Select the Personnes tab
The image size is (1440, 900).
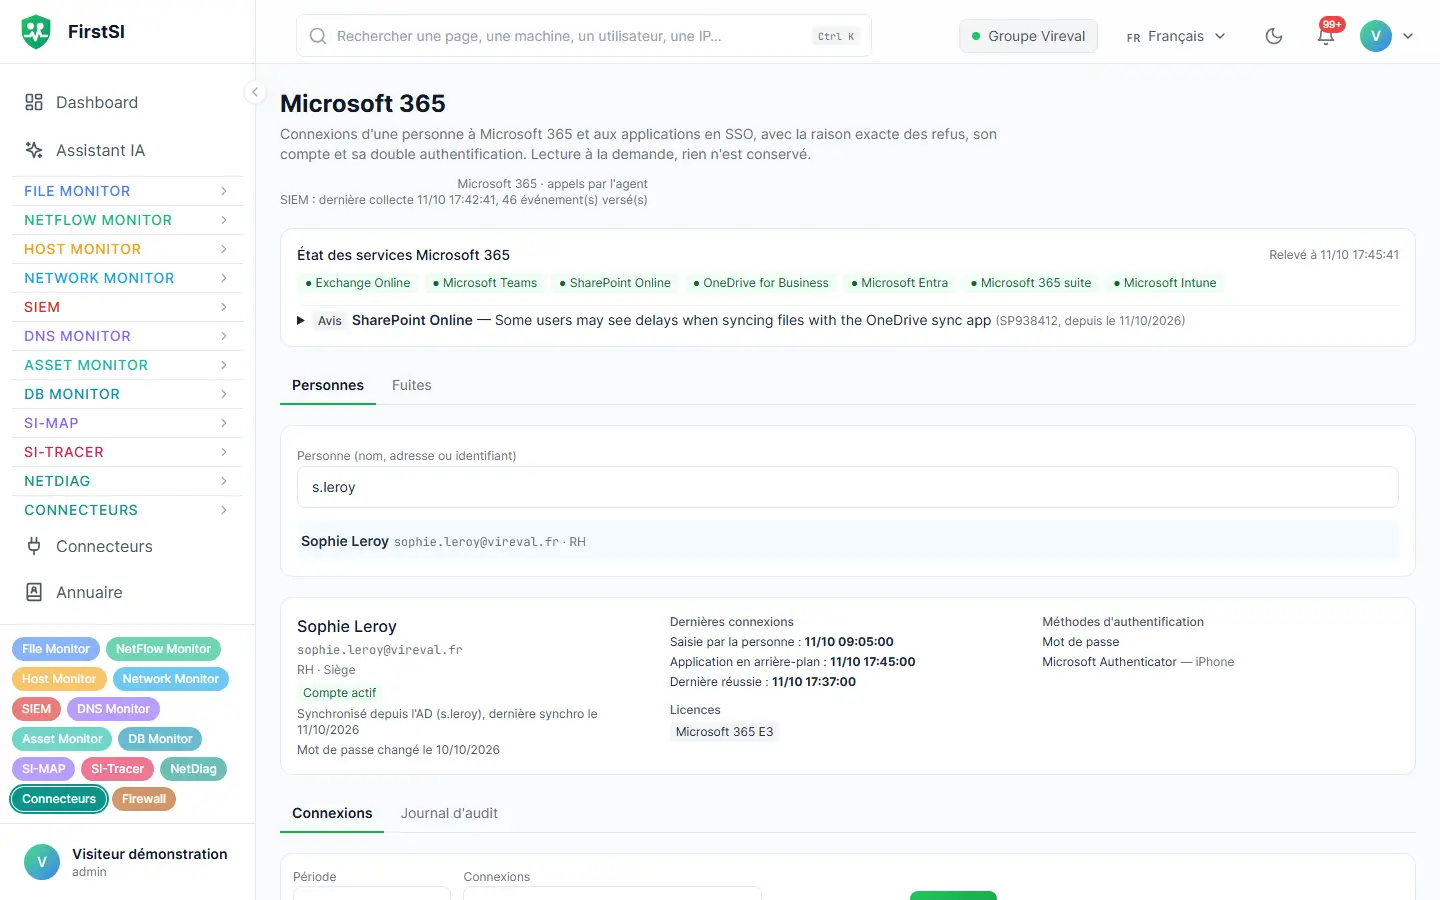coord(328,385)
